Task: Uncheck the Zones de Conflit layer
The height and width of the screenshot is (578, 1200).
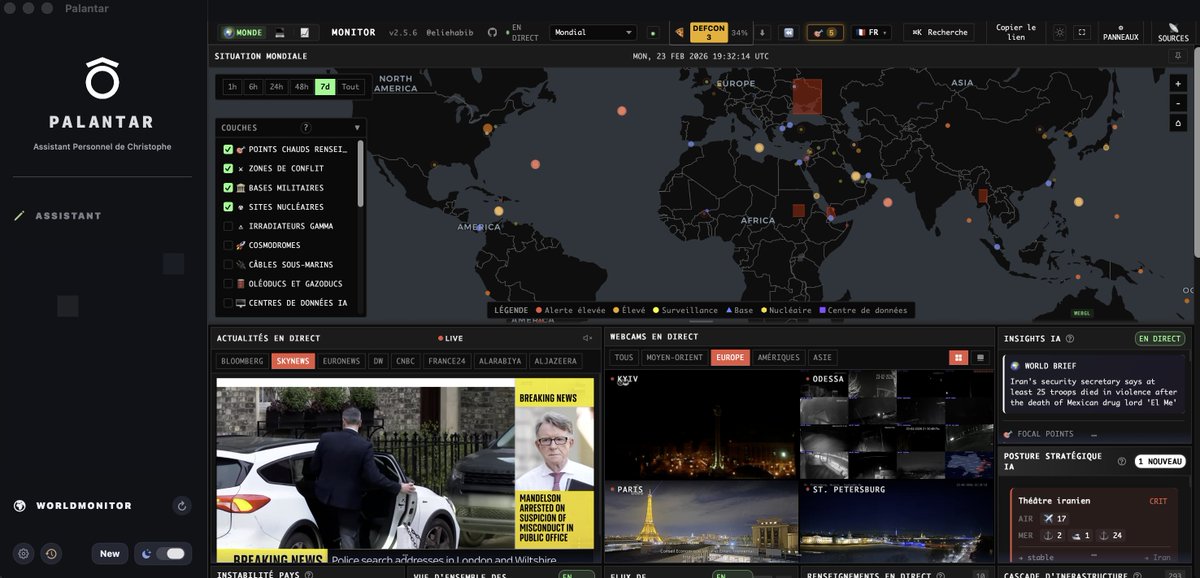Action: (228, 168)
